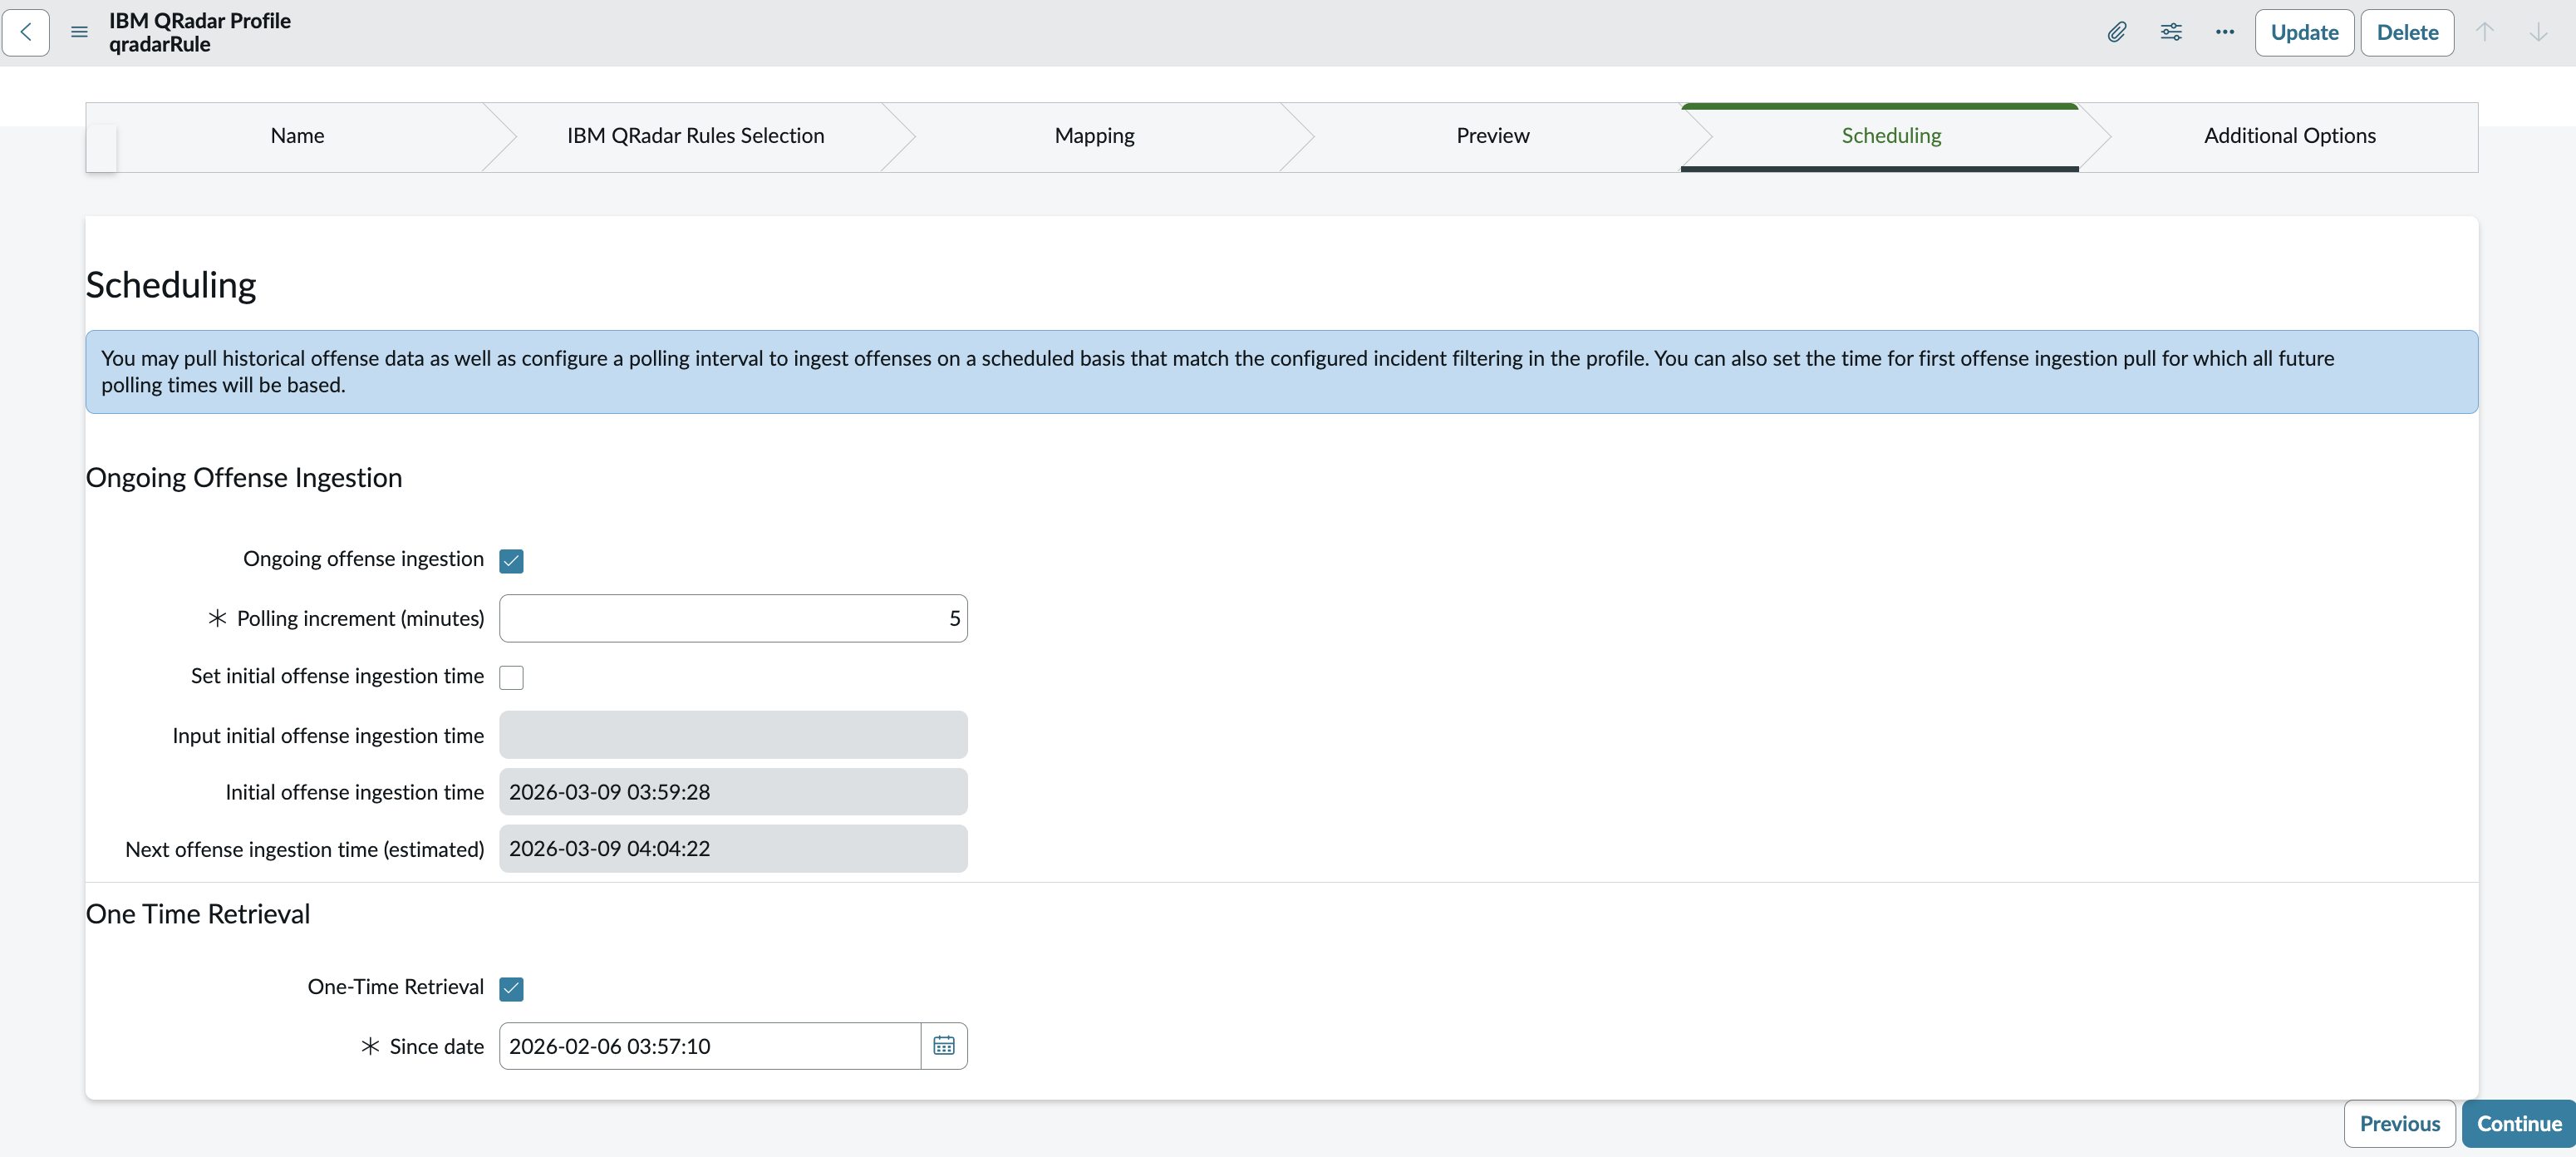This screenshot has height=1157, width=2576.
Task: Click the blue scheduling information banner
Action: (1282, 372)
